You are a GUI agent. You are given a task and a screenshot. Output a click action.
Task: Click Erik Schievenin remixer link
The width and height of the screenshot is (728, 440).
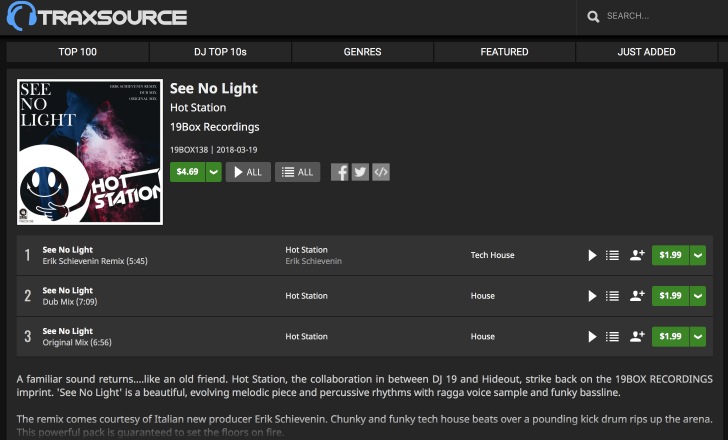pyautogui.click(x=313, y=261)
